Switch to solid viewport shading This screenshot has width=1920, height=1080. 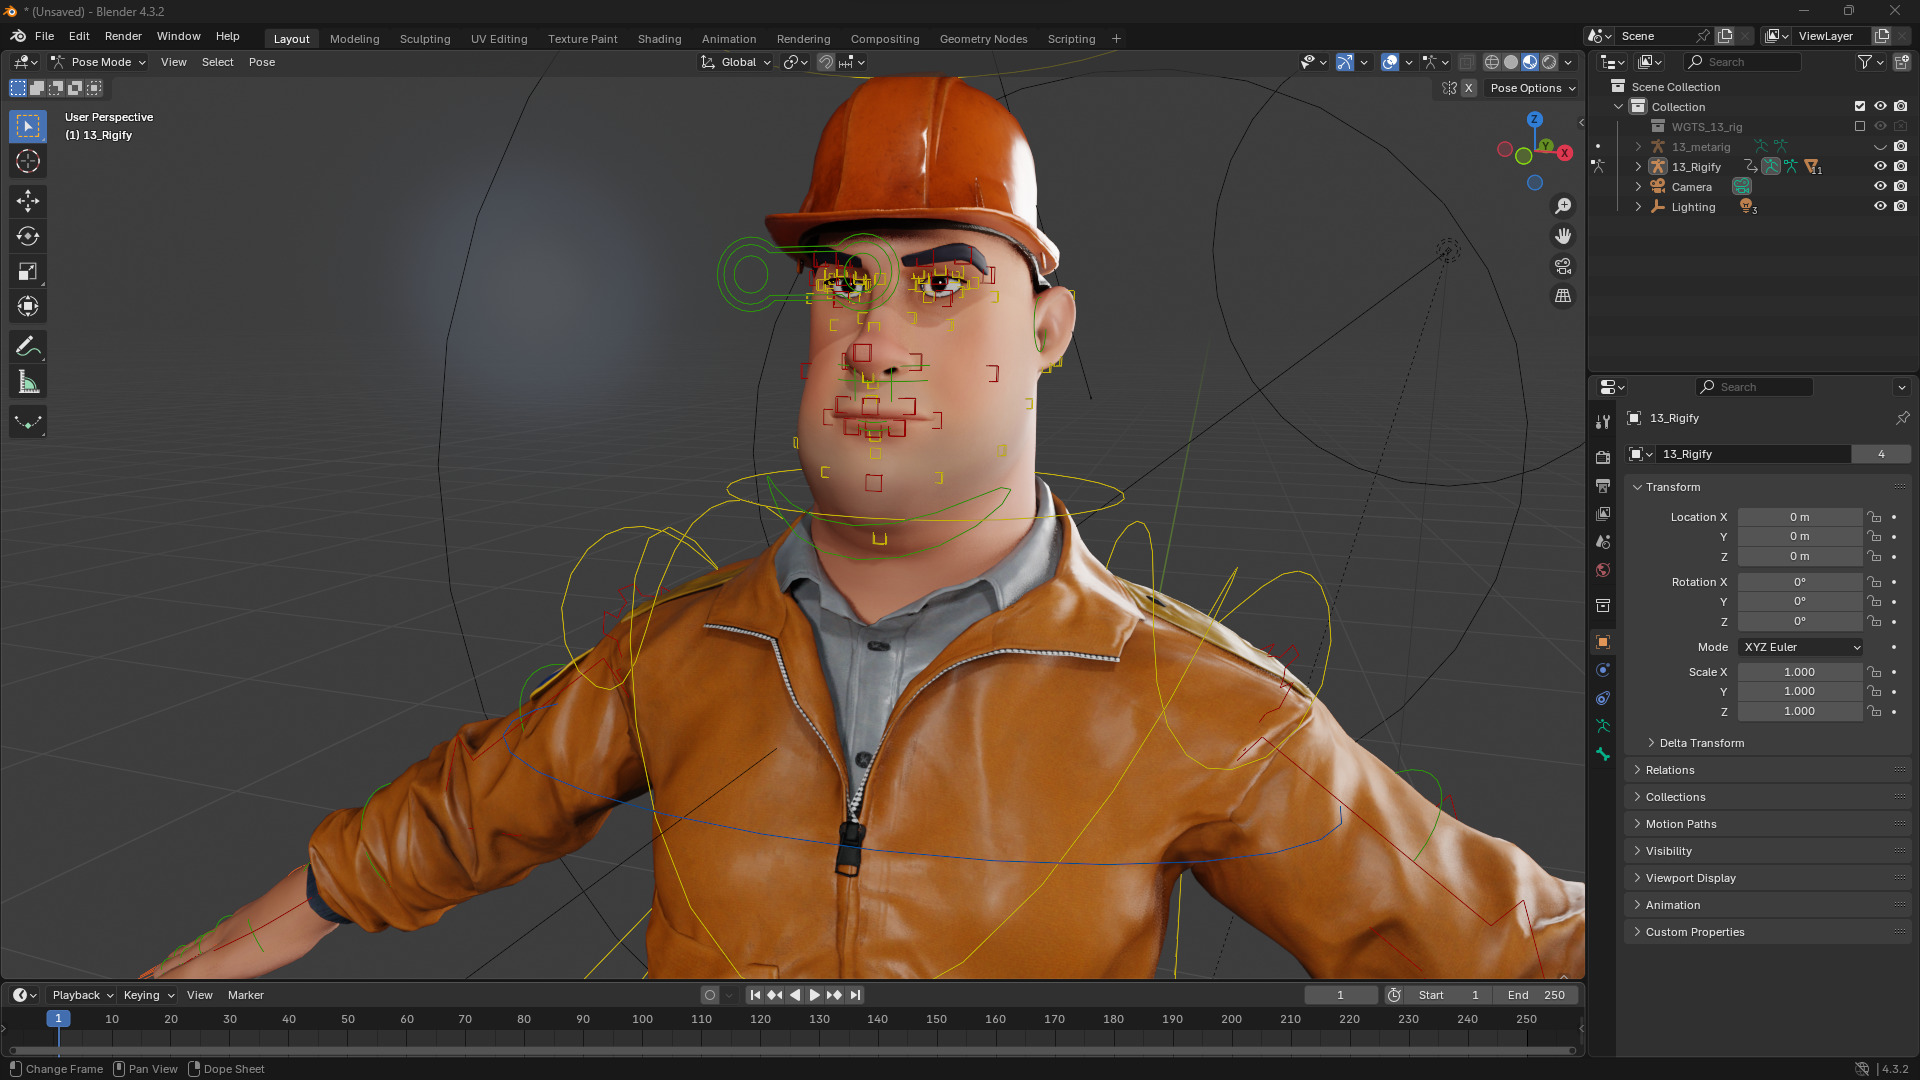coord(1511,62)
